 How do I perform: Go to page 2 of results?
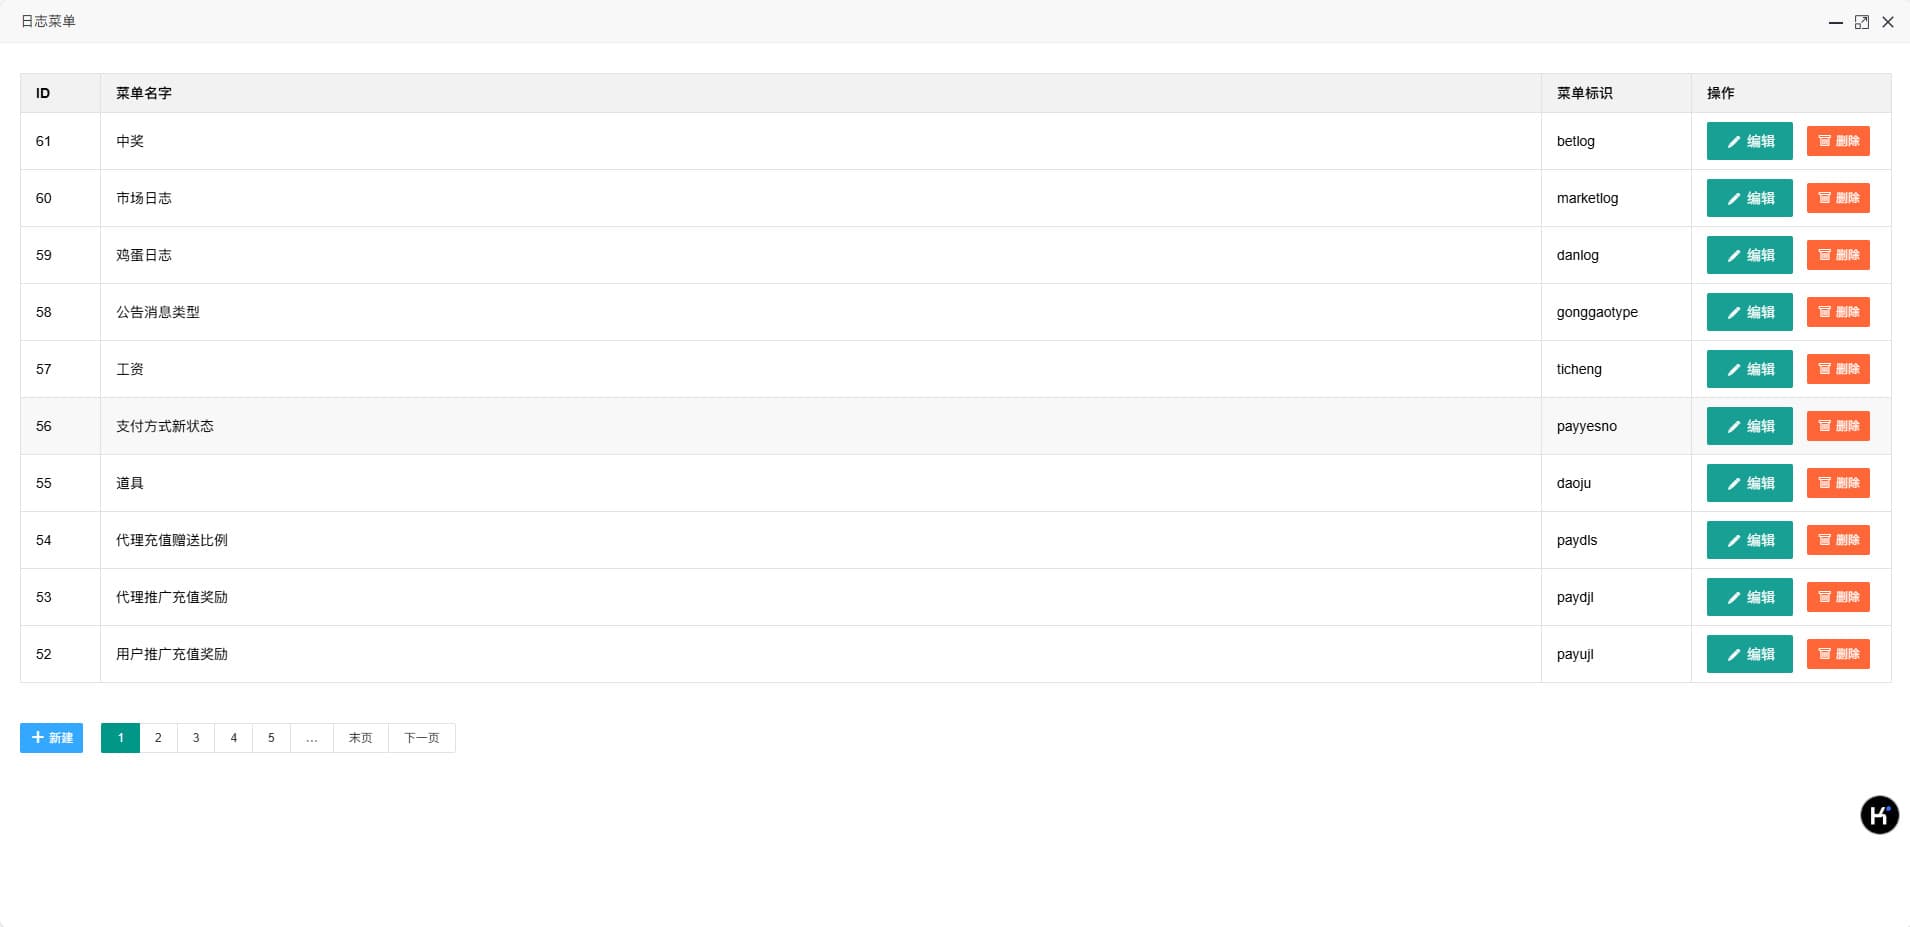pos(158,738)
